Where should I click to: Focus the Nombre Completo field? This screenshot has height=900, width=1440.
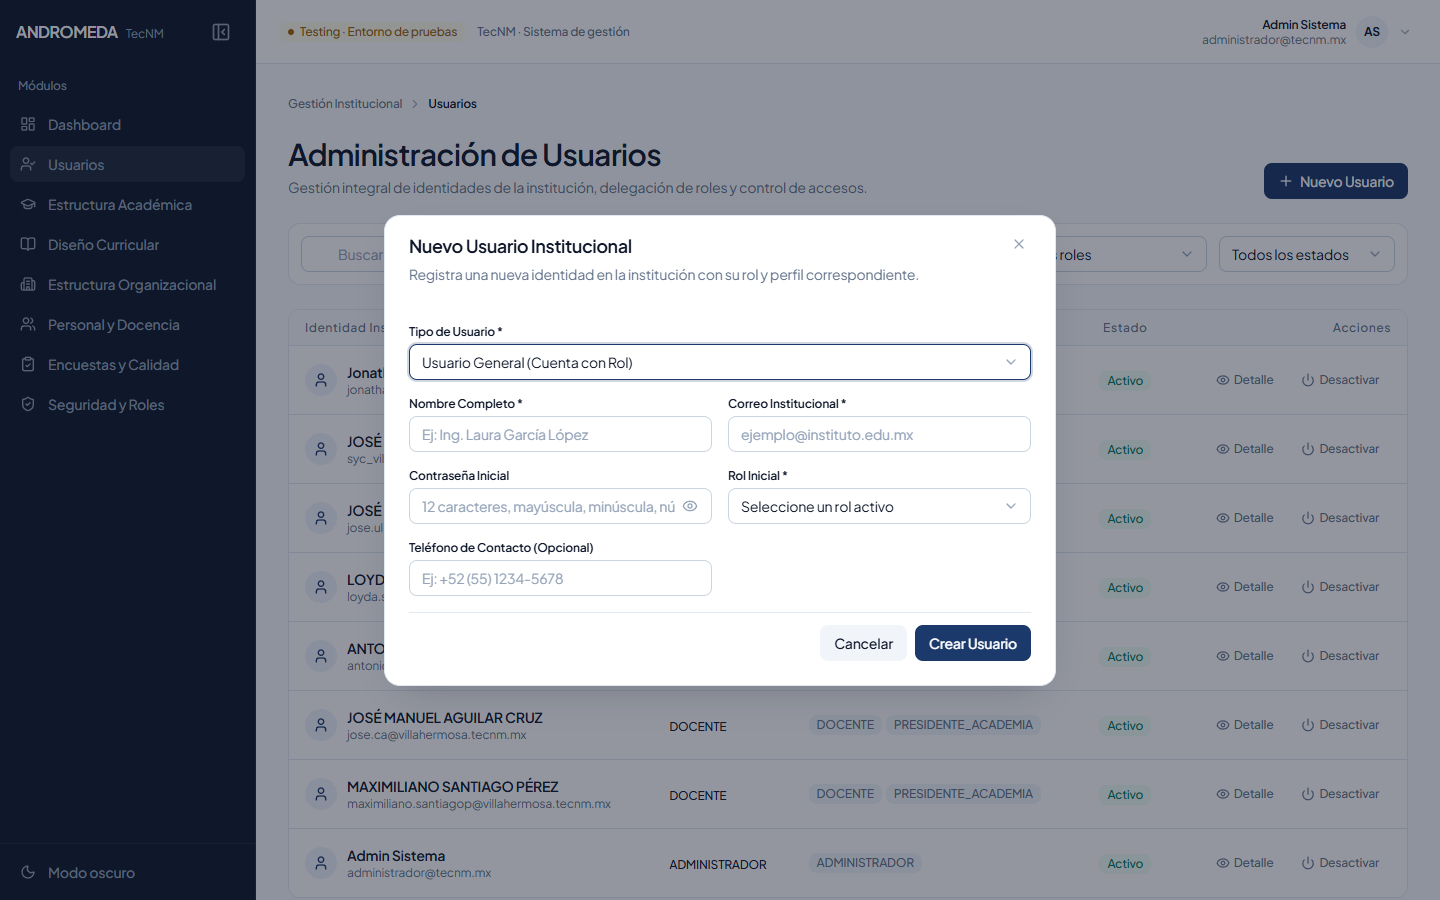pos(560,434)
